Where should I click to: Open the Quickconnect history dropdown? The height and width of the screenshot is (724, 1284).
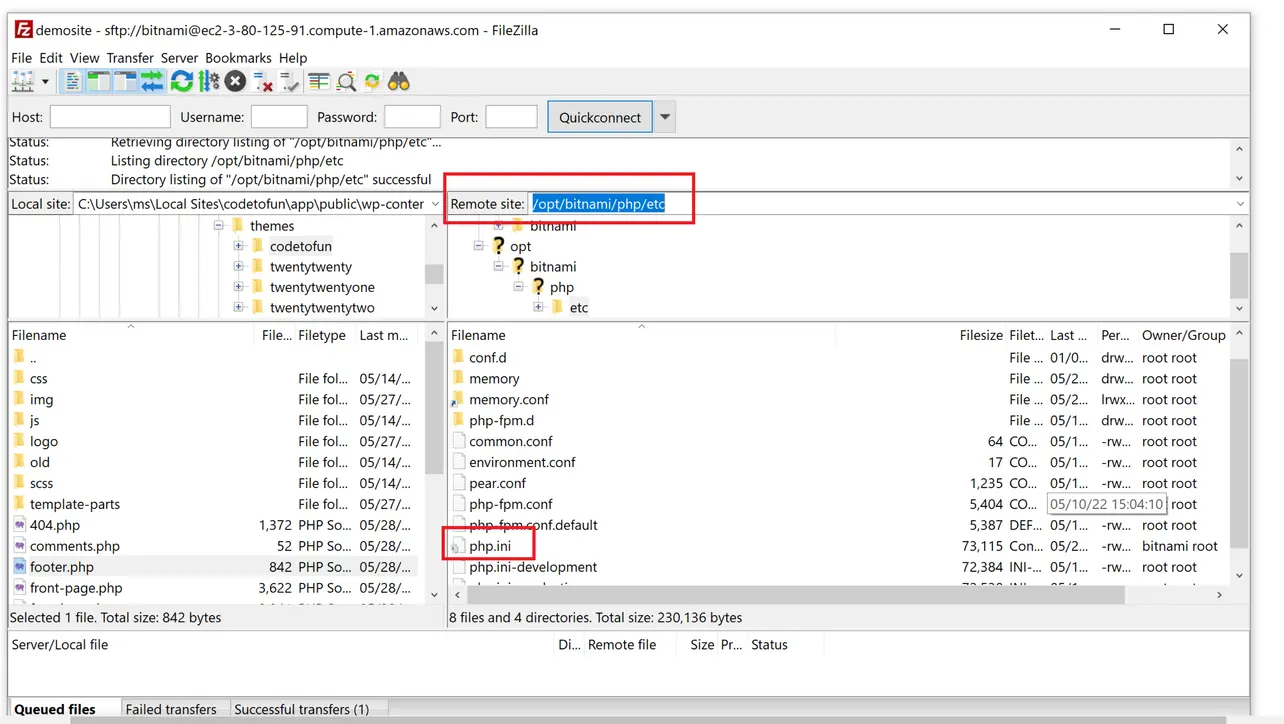[x=665, y=117]
